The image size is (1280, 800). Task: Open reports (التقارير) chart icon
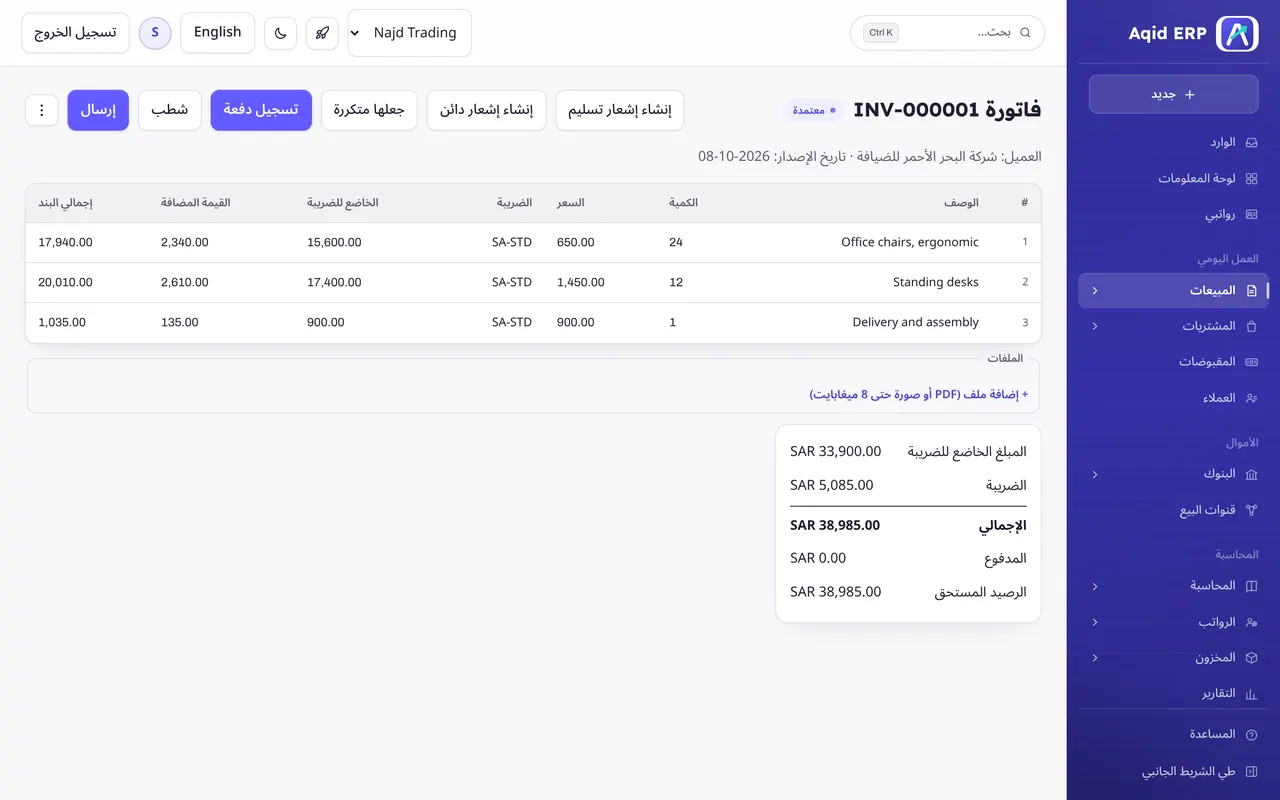coord(1251,694)
